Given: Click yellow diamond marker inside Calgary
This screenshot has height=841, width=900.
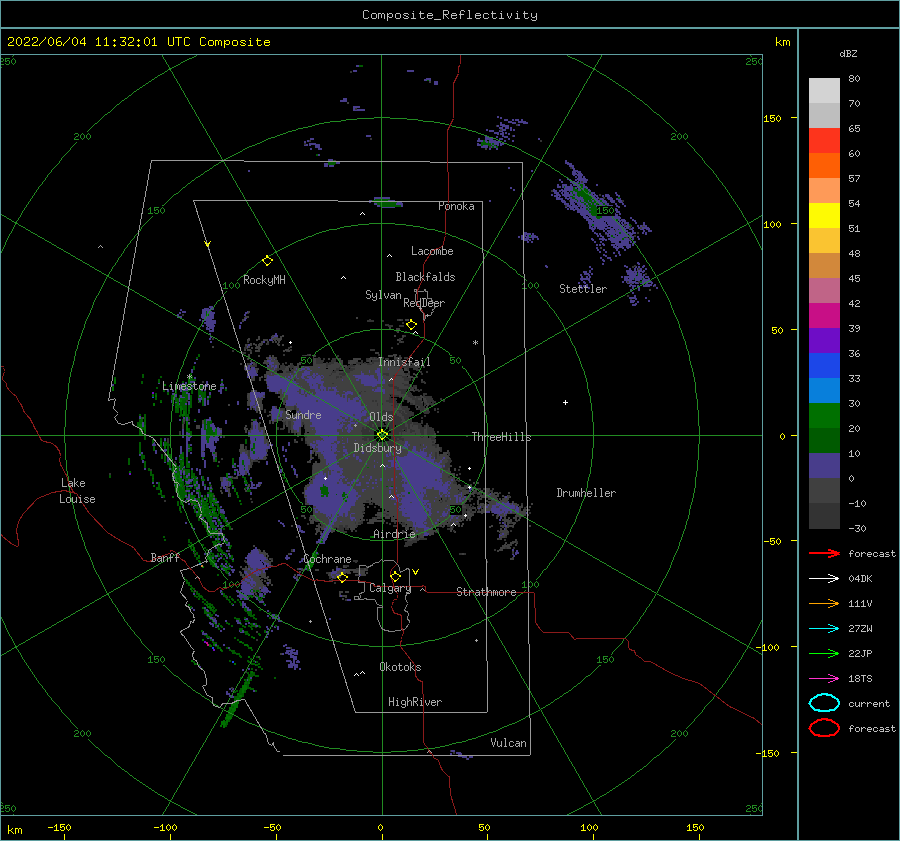Looking at the screenshot, I should point(395,576).
